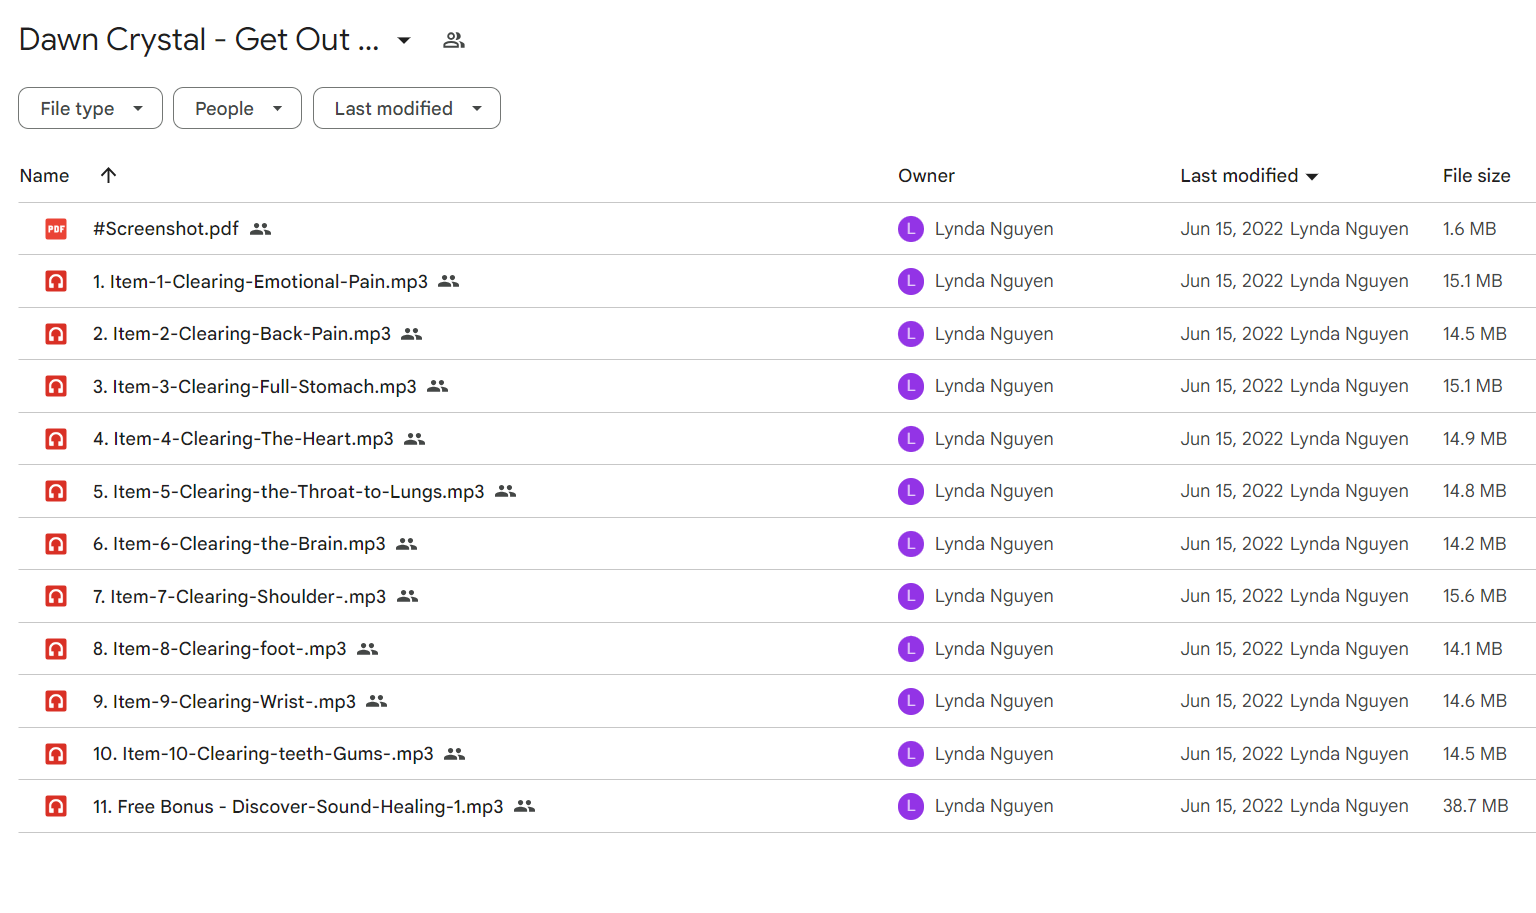Click the shared icon next to Item-4-Clearing-The-Heart.mp3
Screen dimensions: 1536x913
click(x=415, y=439)
